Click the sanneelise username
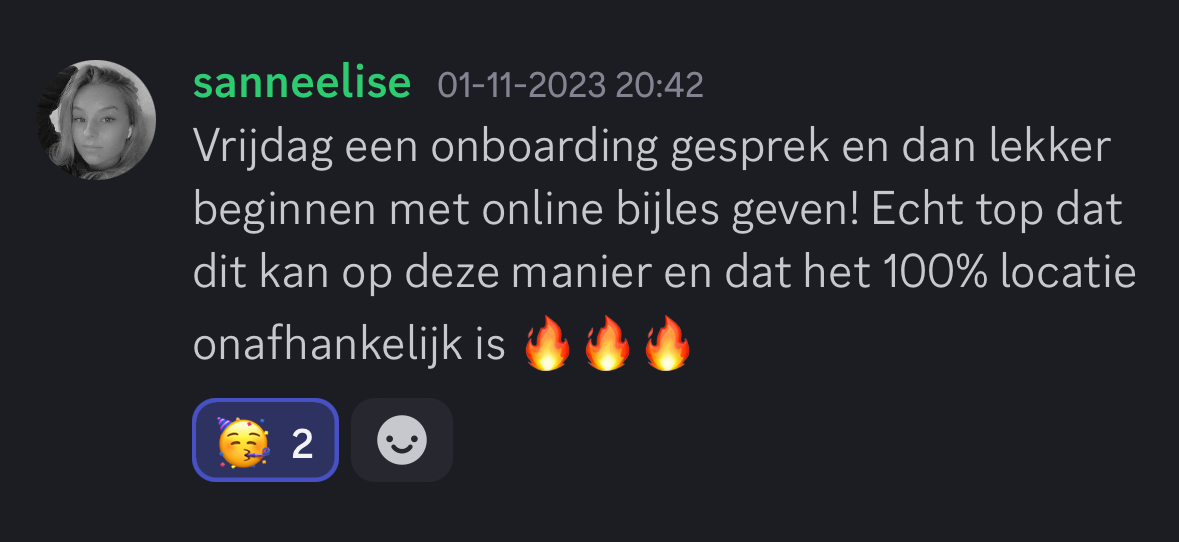 coord(302,83)
